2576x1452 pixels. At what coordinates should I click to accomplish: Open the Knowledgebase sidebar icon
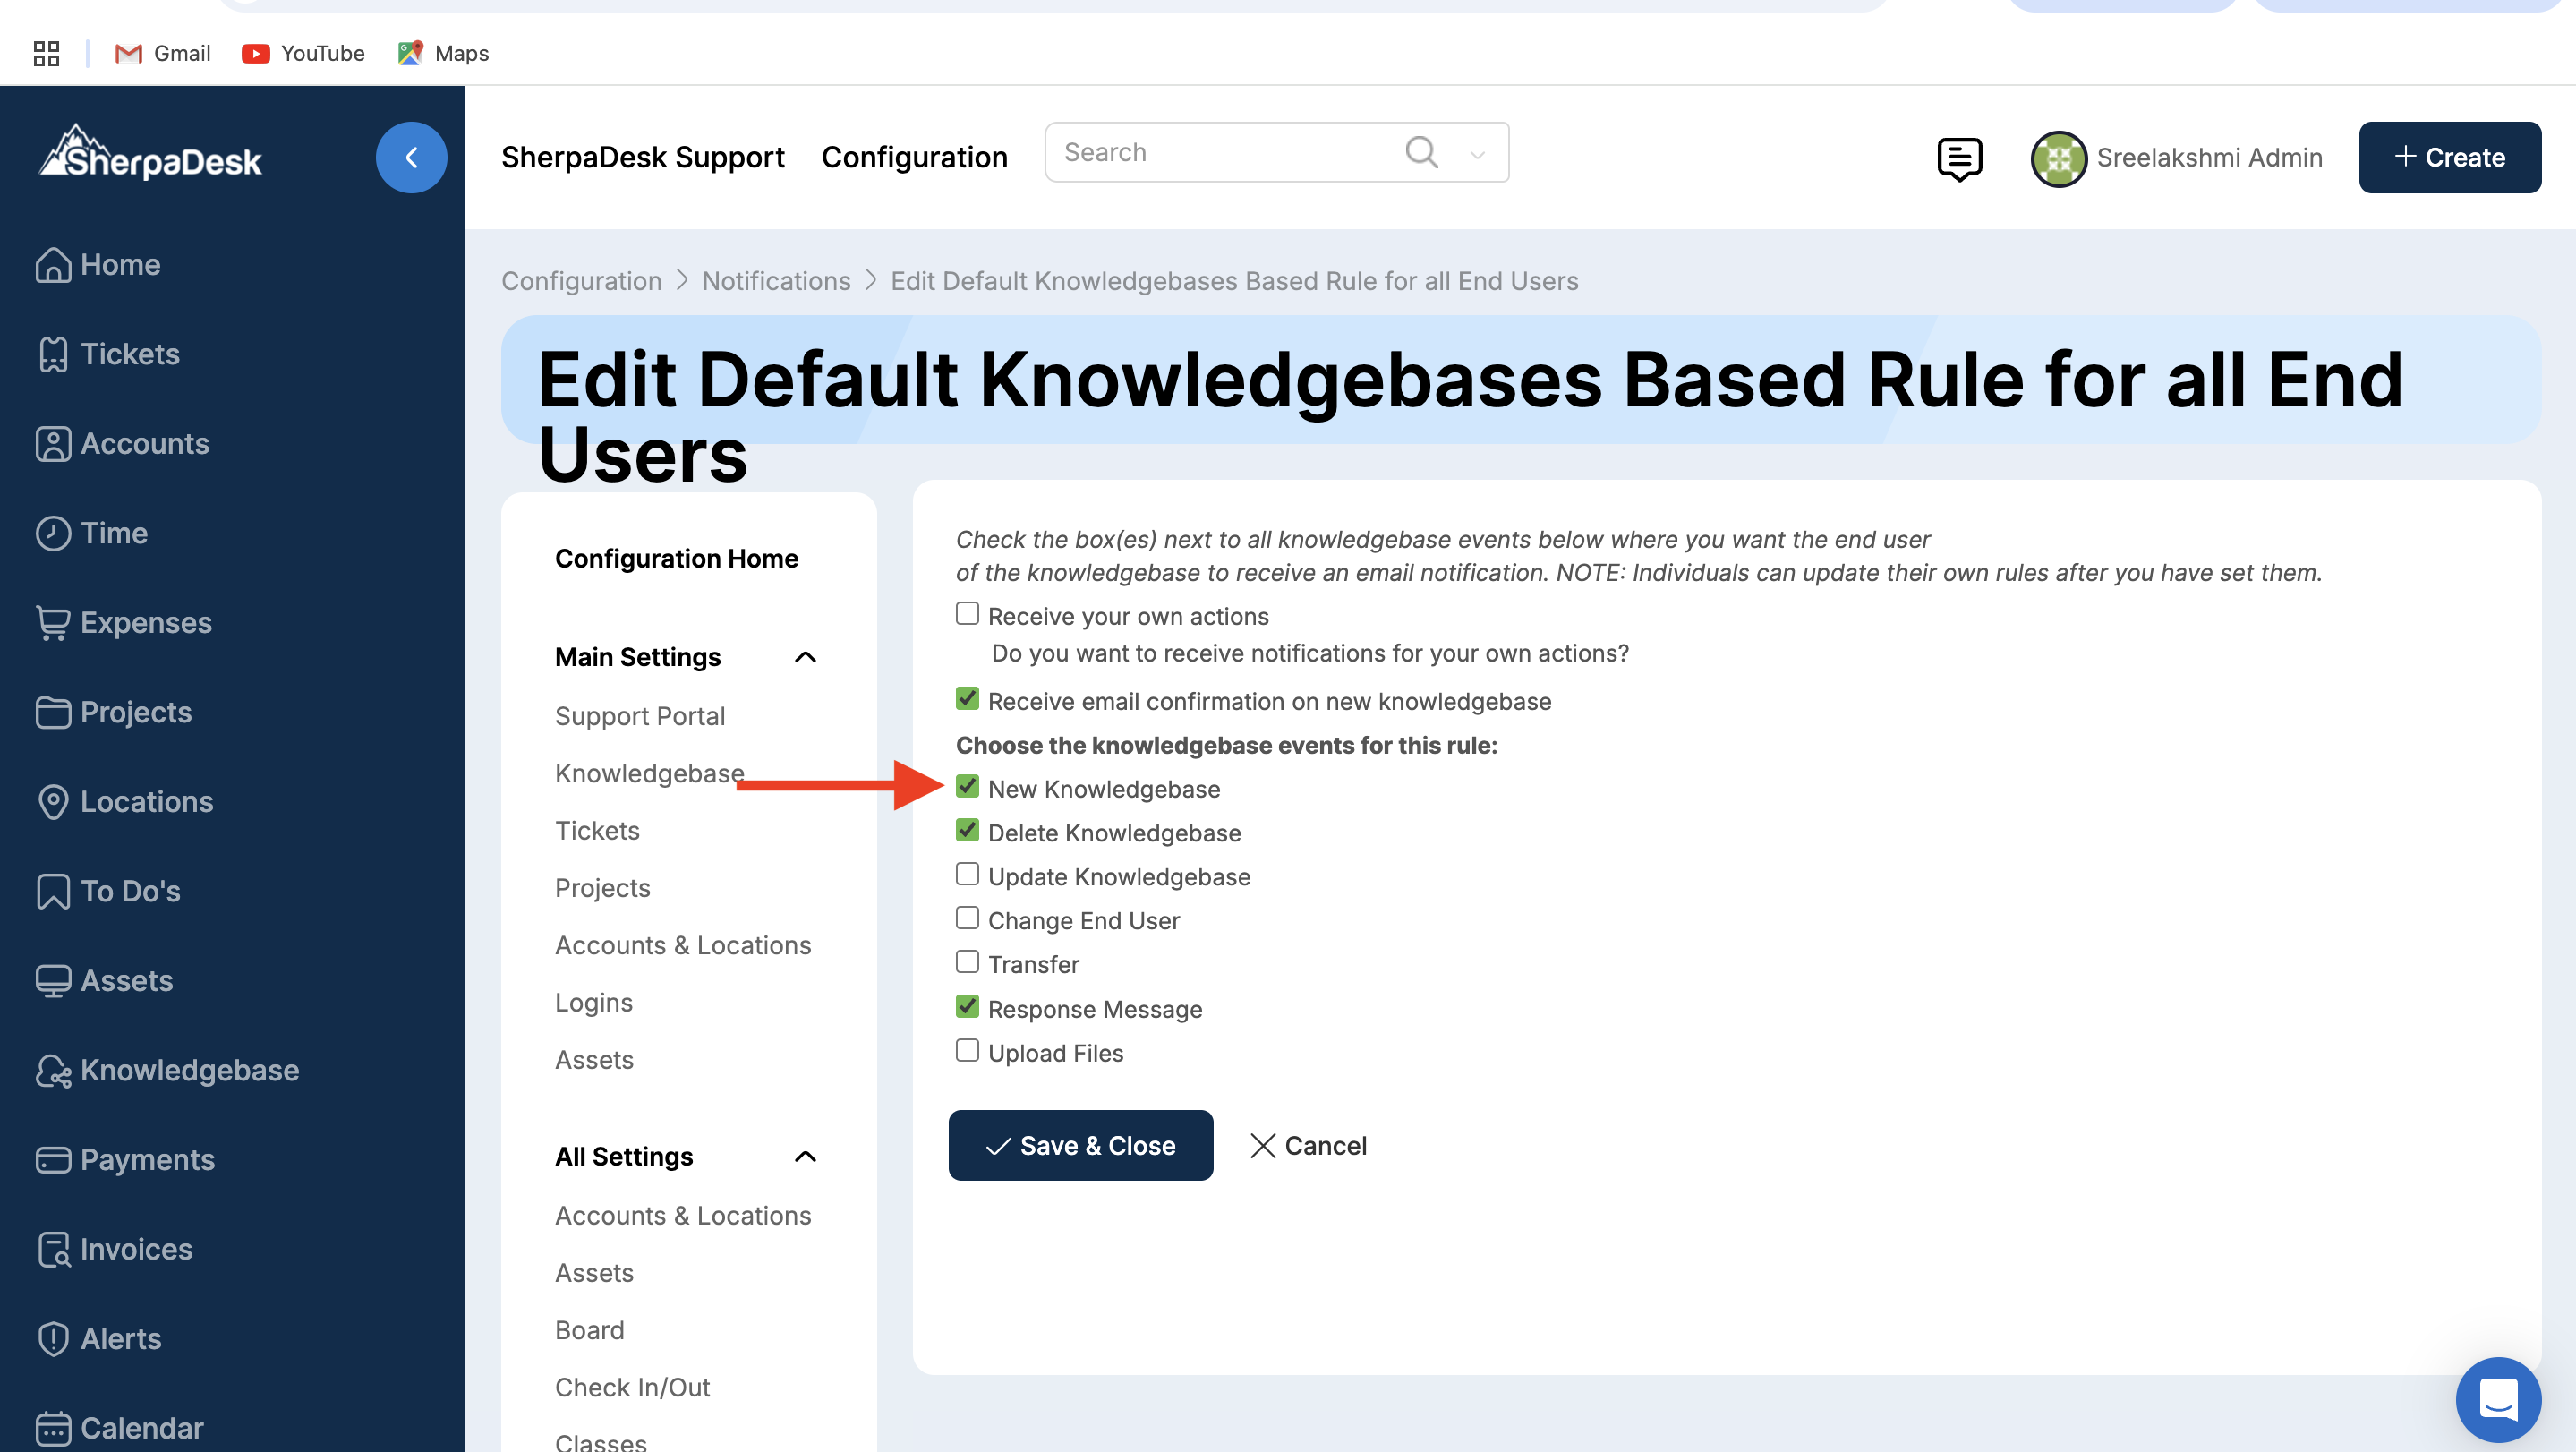[52, 1070]
